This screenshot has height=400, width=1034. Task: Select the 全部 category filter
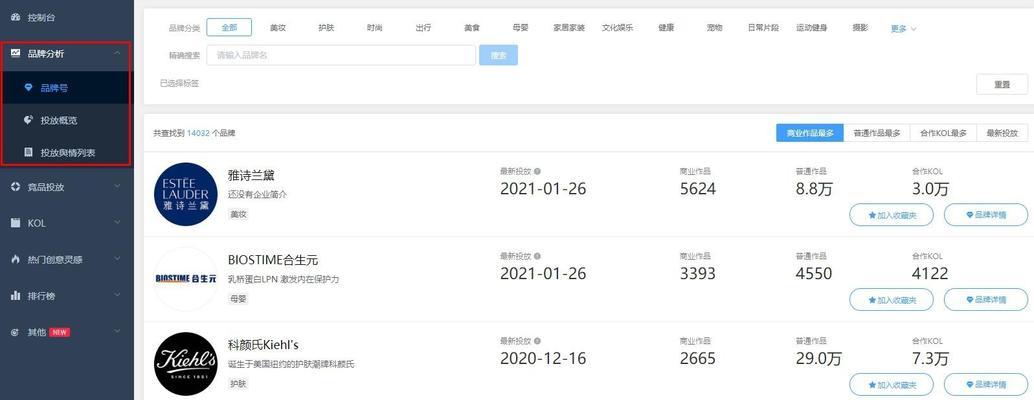229,28
